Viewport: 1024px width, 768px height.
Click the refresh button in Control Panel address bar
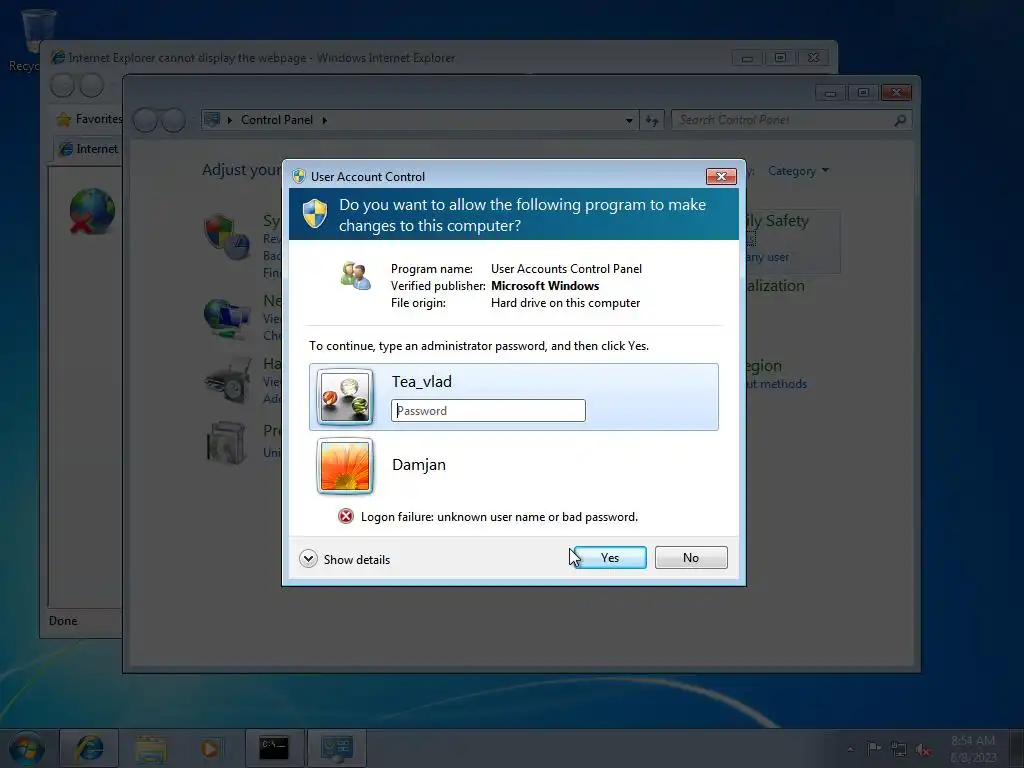point(652,120)
